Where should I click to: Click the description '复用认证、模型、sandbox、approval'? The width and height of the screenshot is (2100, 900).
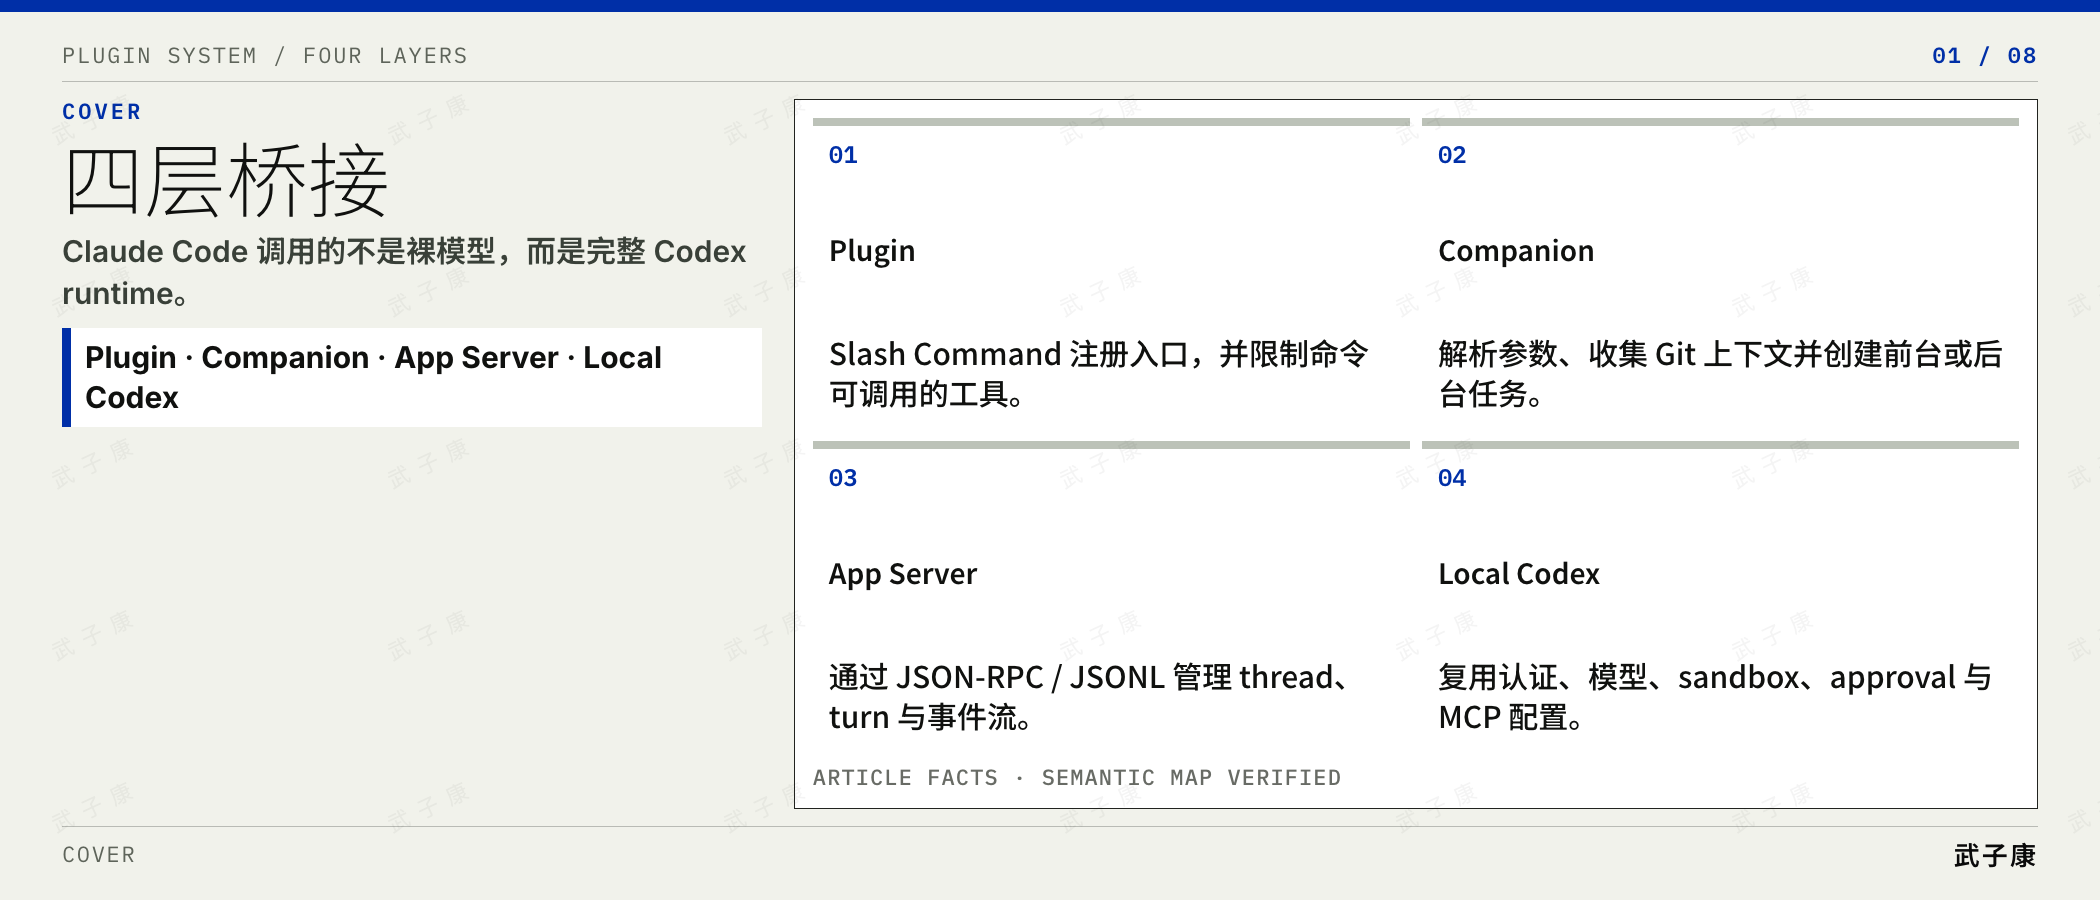pyautogui.click(x=1715, y=697)
